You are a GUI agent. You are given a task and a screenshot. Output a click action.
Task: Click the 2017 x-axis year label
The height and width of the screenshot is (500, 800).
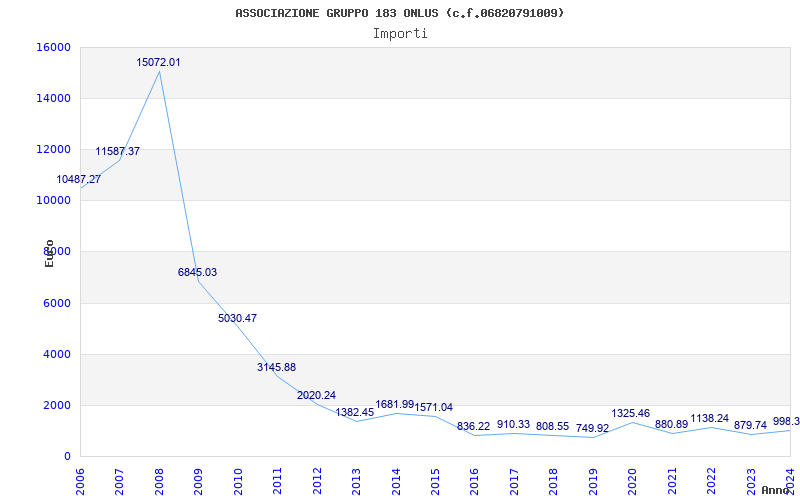click(514, 481)
